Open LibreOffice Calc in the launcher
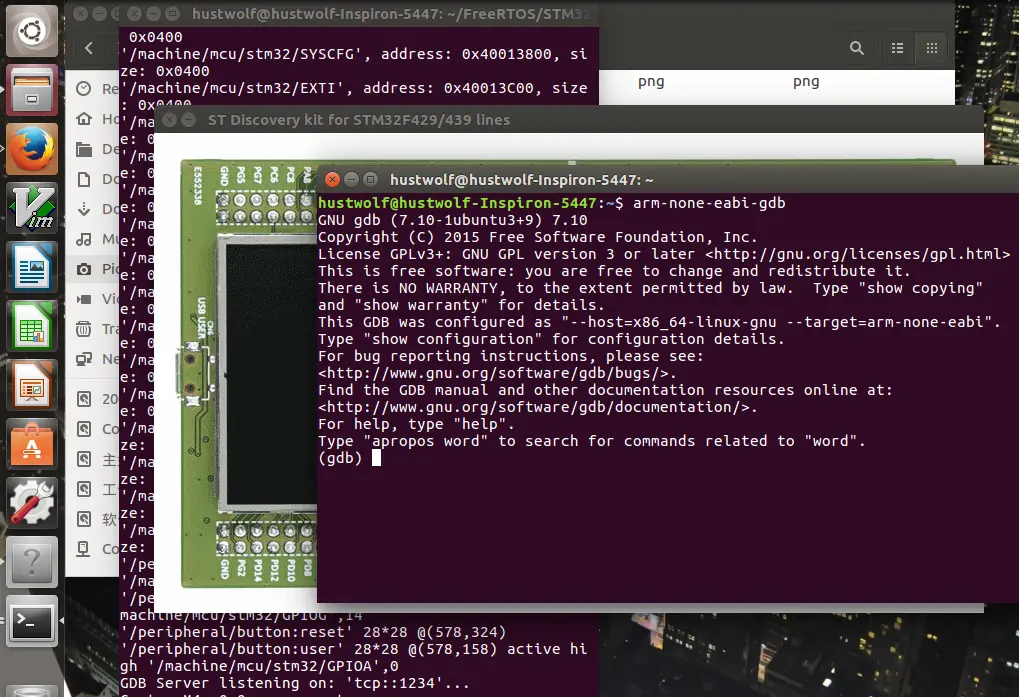The width and height of the screenshot is (1019, 697). point(31,327)
